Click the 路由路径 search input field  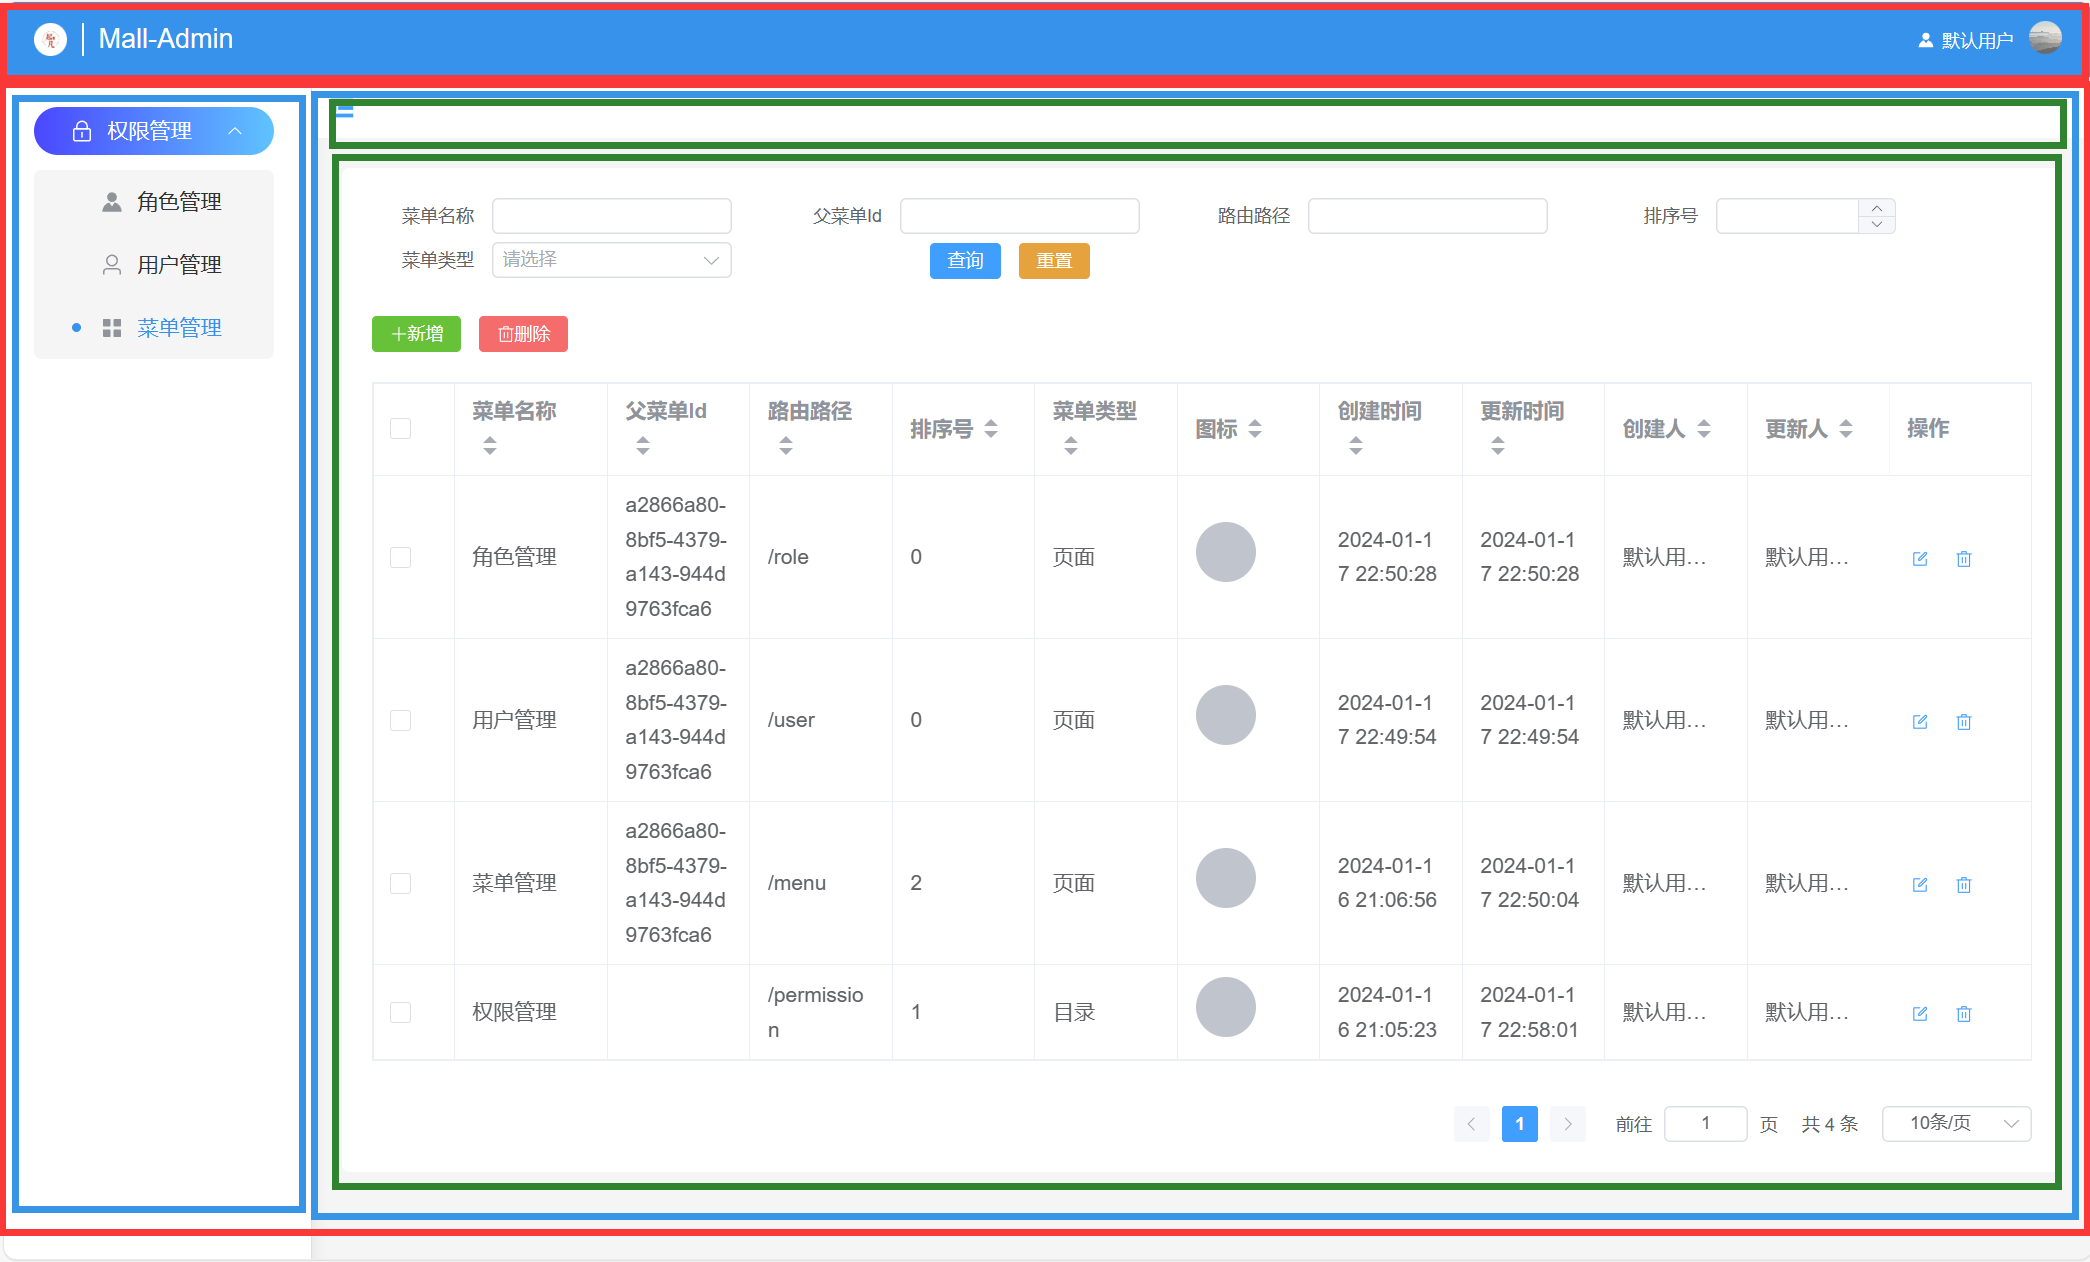click(1427, 216)
